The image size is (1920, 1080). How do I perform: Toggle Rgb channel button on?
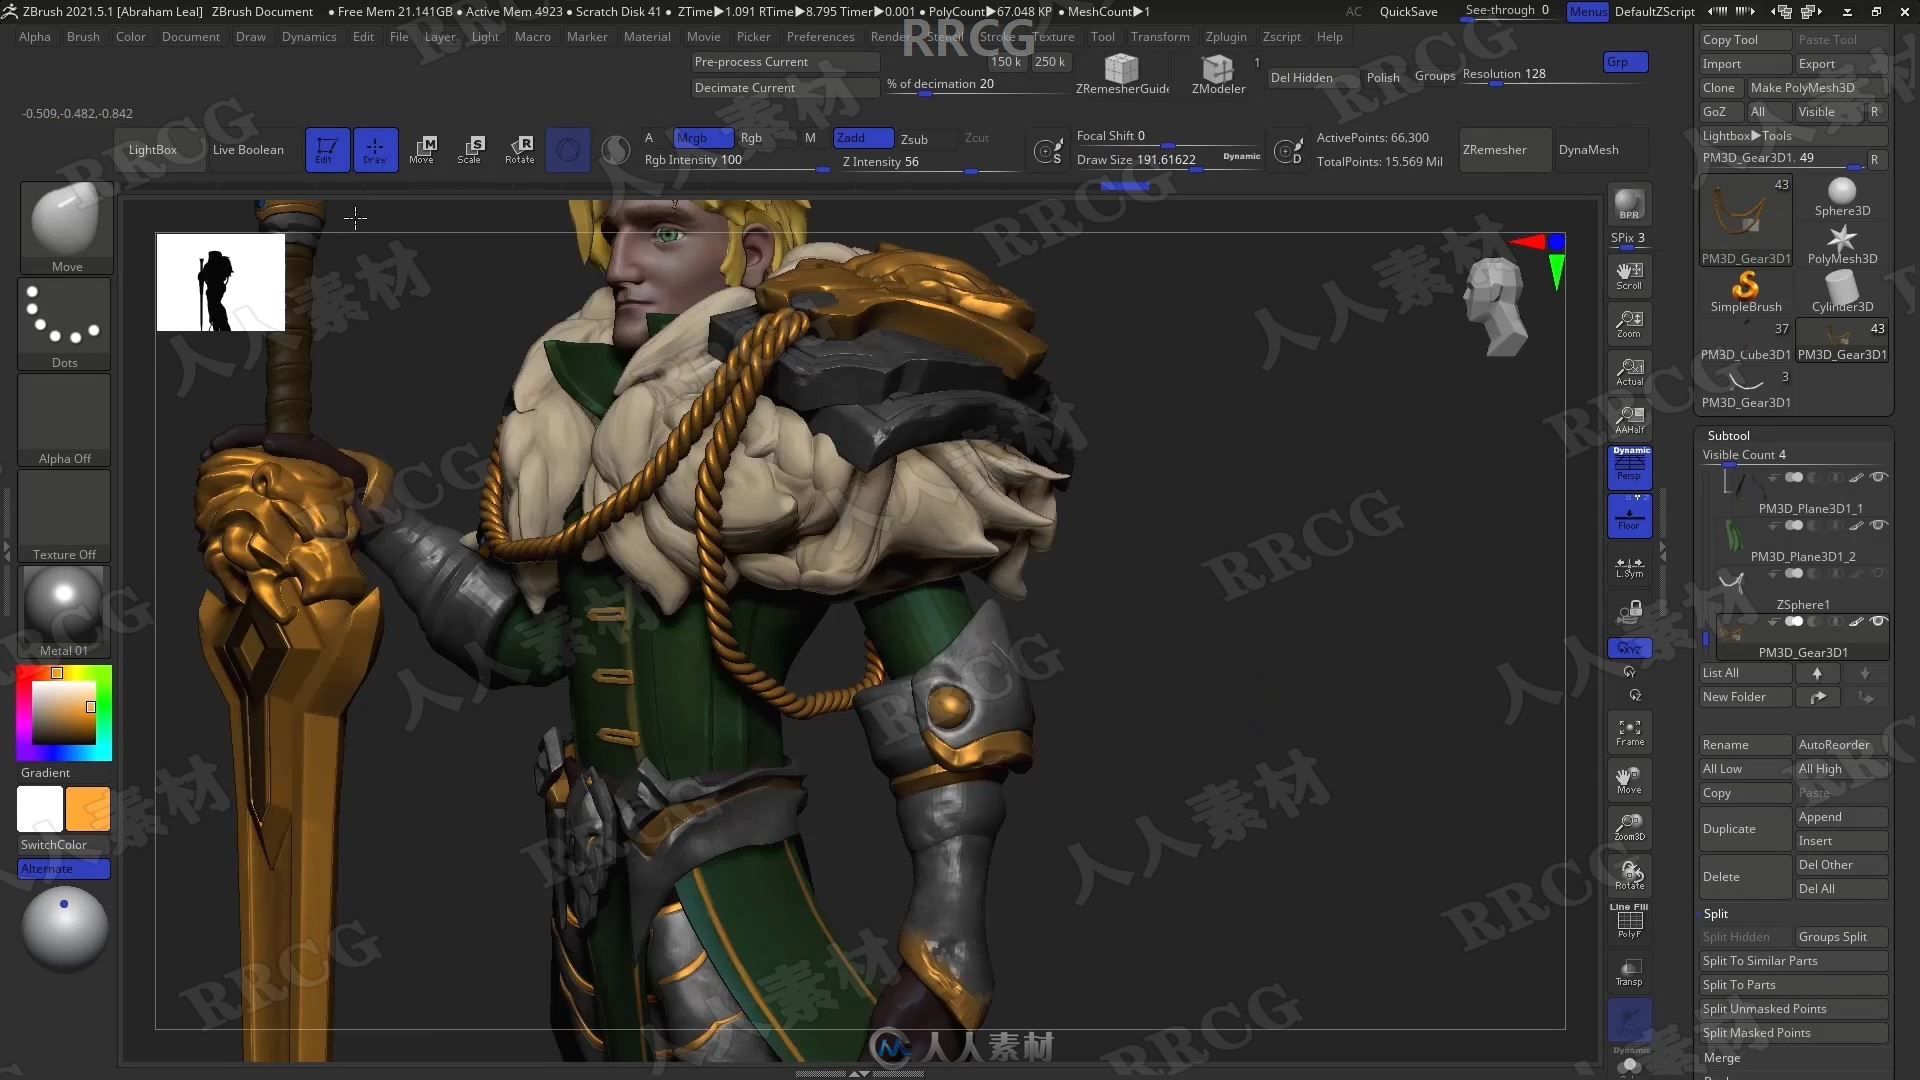click(x=752, y=137)
